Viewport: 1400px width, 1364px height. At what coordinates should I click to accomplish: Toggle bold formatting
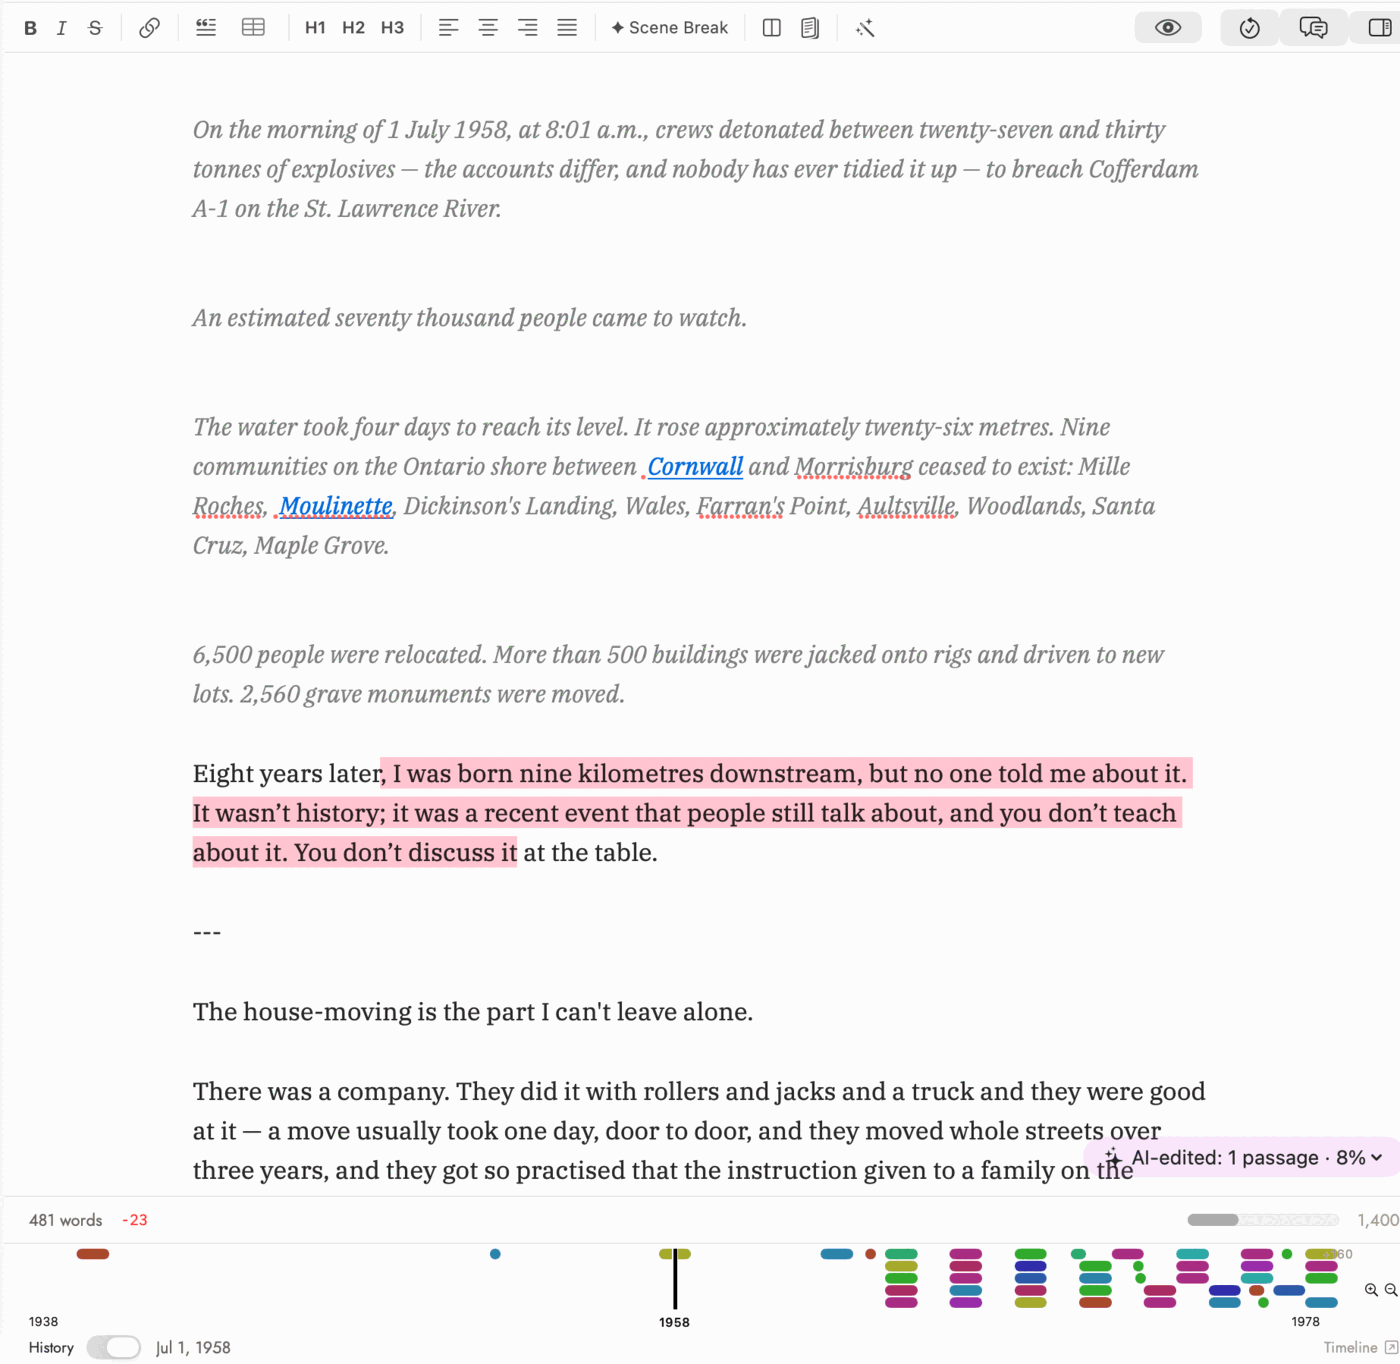coord(30,28)
